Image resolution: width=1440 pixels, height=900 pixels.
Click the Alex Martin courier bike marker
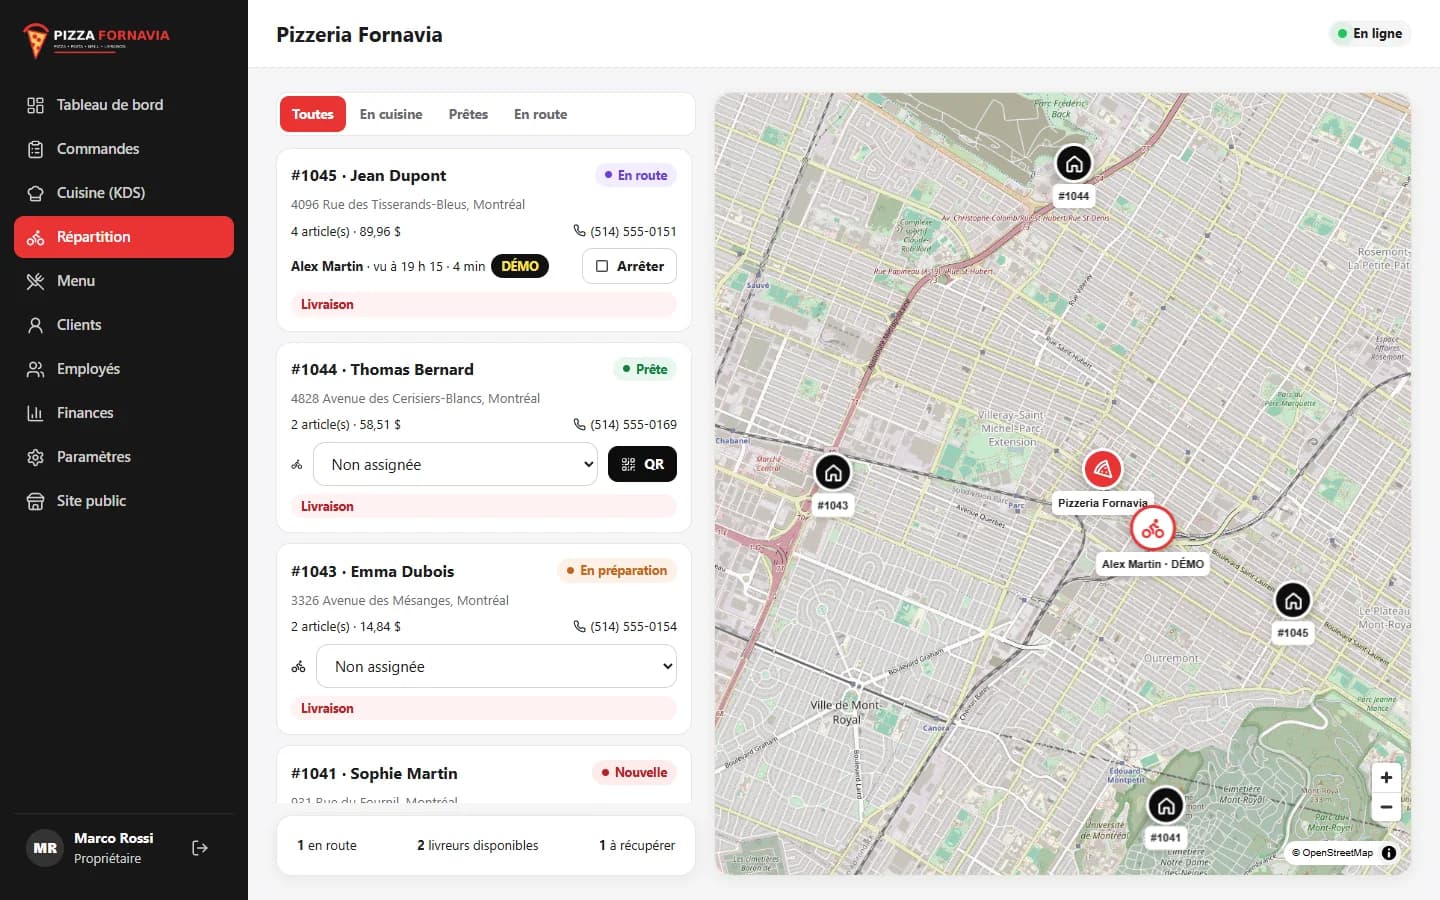(1152, 529)
